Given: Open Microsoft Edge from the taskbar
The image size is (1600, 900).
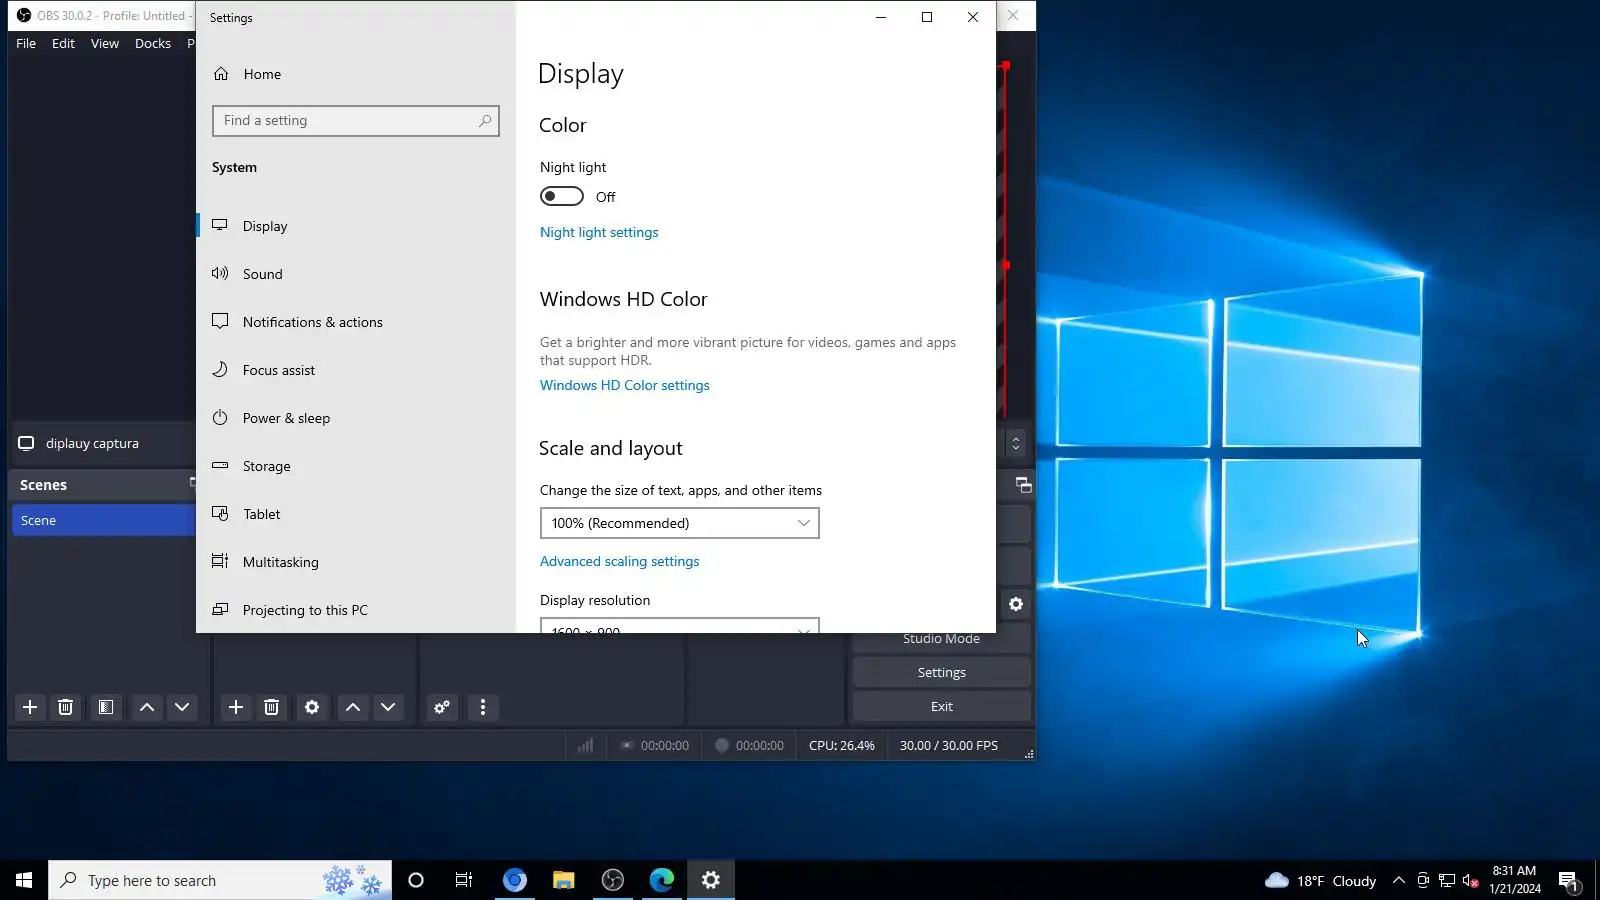Looking at the screenshot, I should (662, 880).
